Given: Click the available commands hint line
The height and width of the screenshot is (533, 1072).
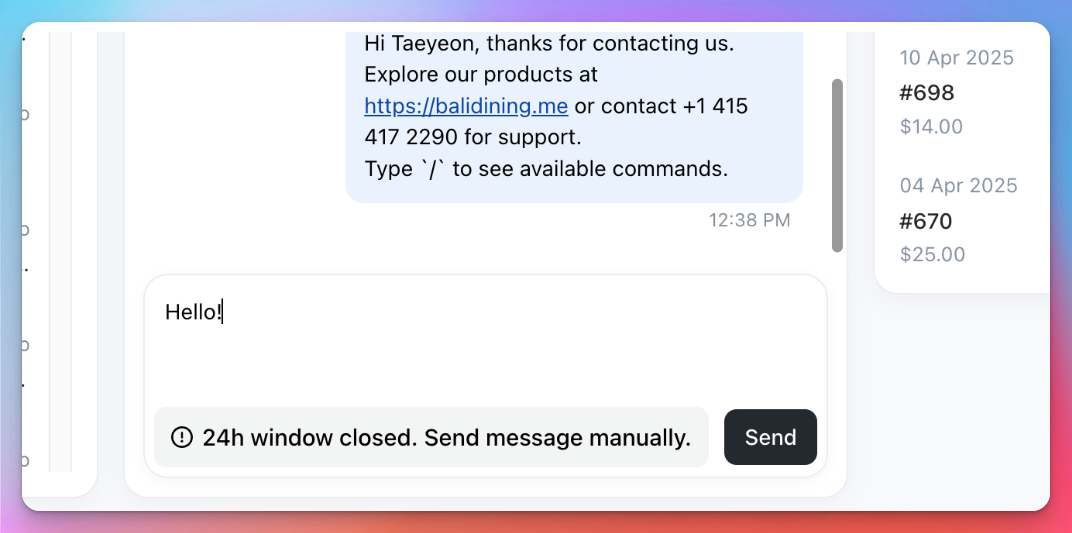Looking at the screenshot, I should coord(546,169).
